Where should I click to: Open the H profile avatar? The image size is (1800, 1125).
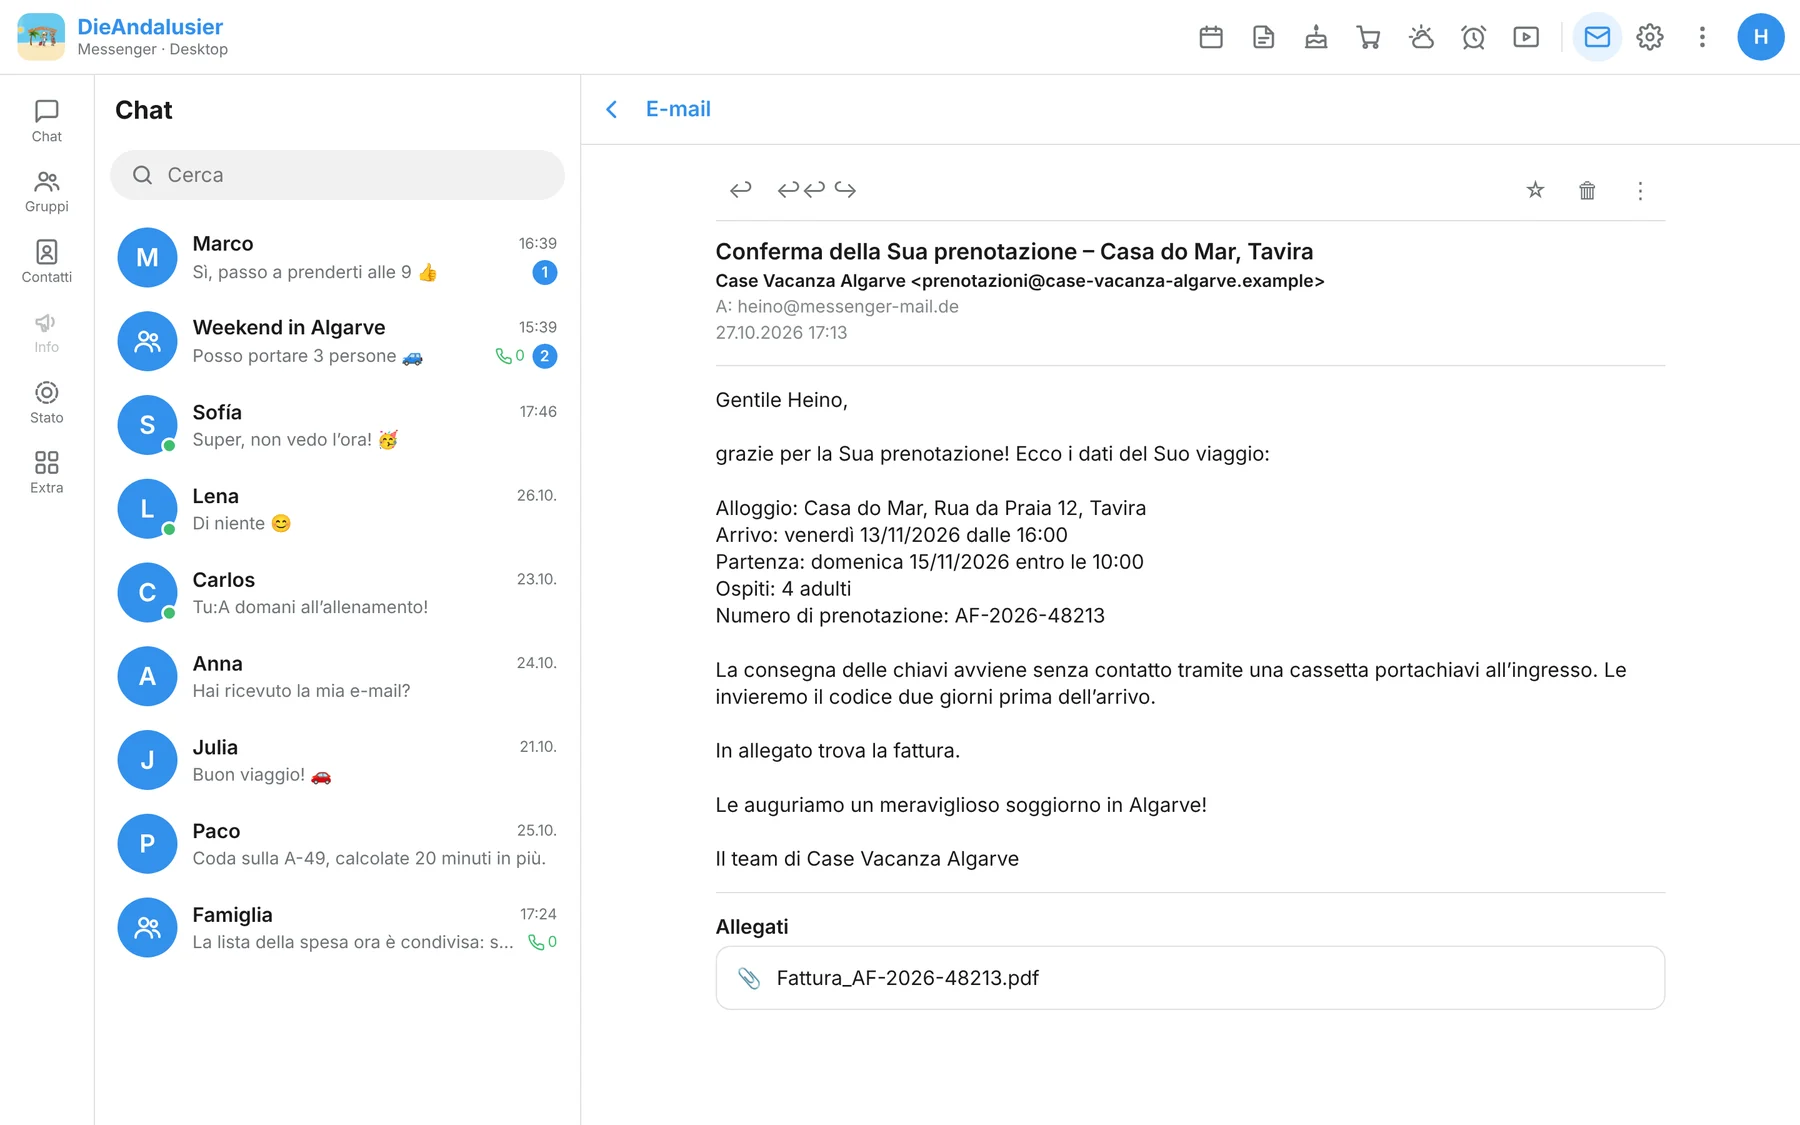1761,37
